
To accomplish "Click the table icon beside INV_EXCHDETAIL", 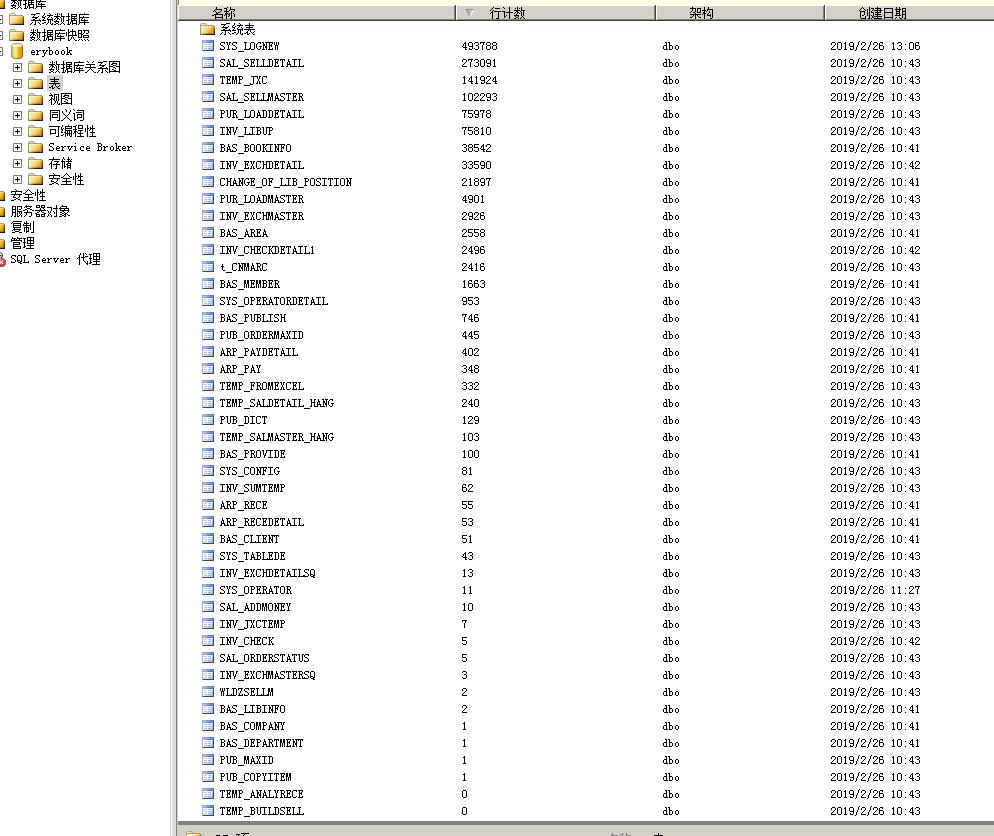I will [207, 165].
